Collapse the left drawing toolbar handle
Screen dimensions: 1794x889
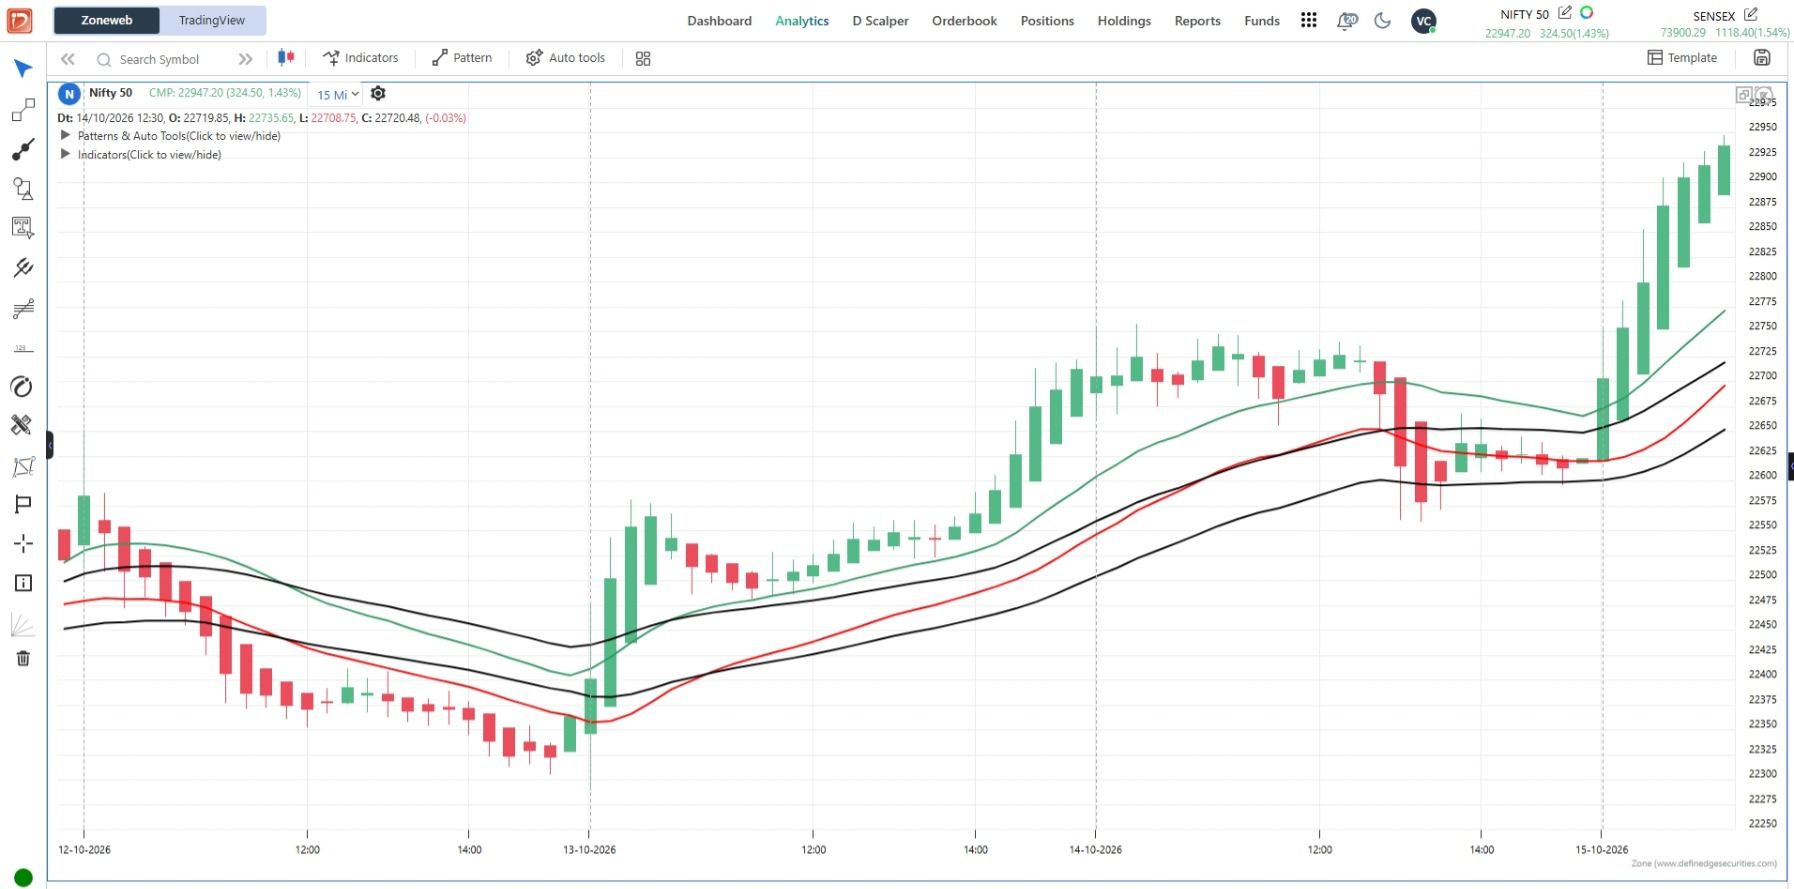pos(50,445)
